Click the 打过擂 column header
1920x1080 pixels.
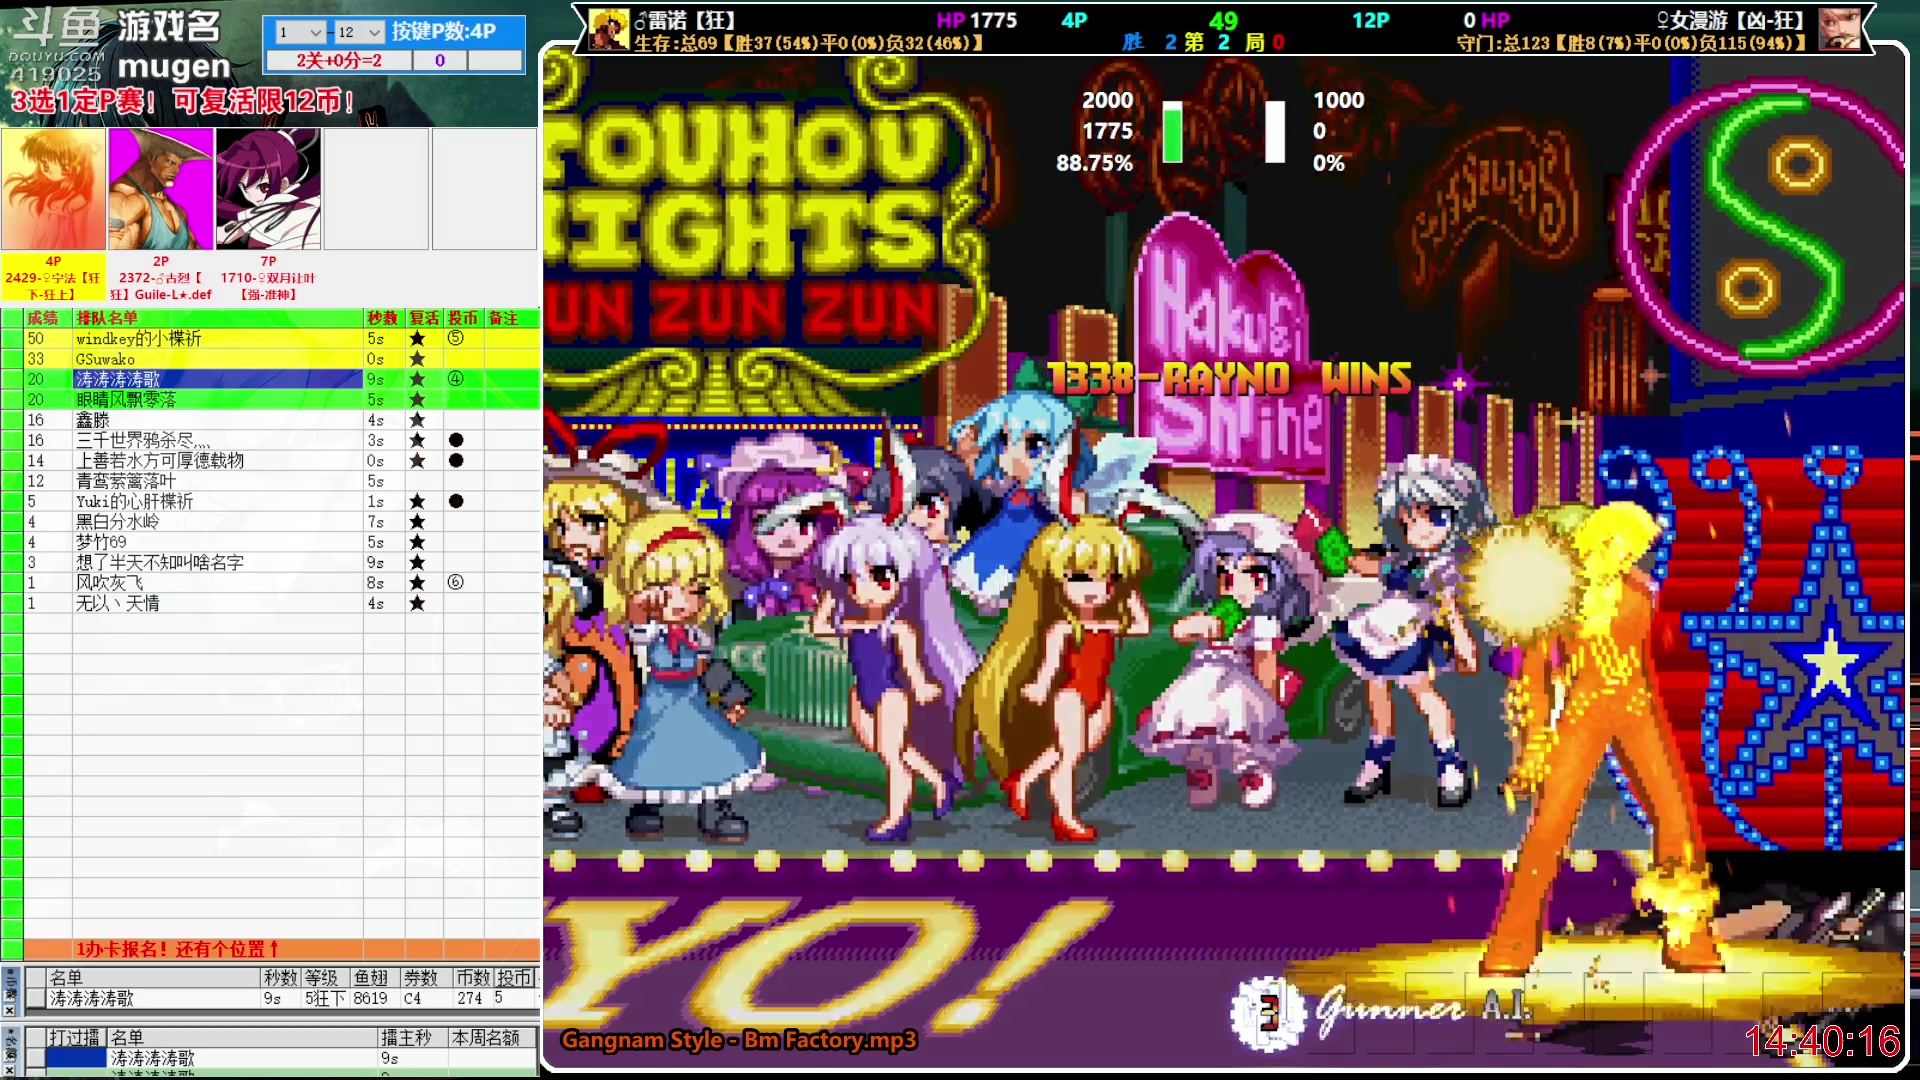click(75, 1037)
